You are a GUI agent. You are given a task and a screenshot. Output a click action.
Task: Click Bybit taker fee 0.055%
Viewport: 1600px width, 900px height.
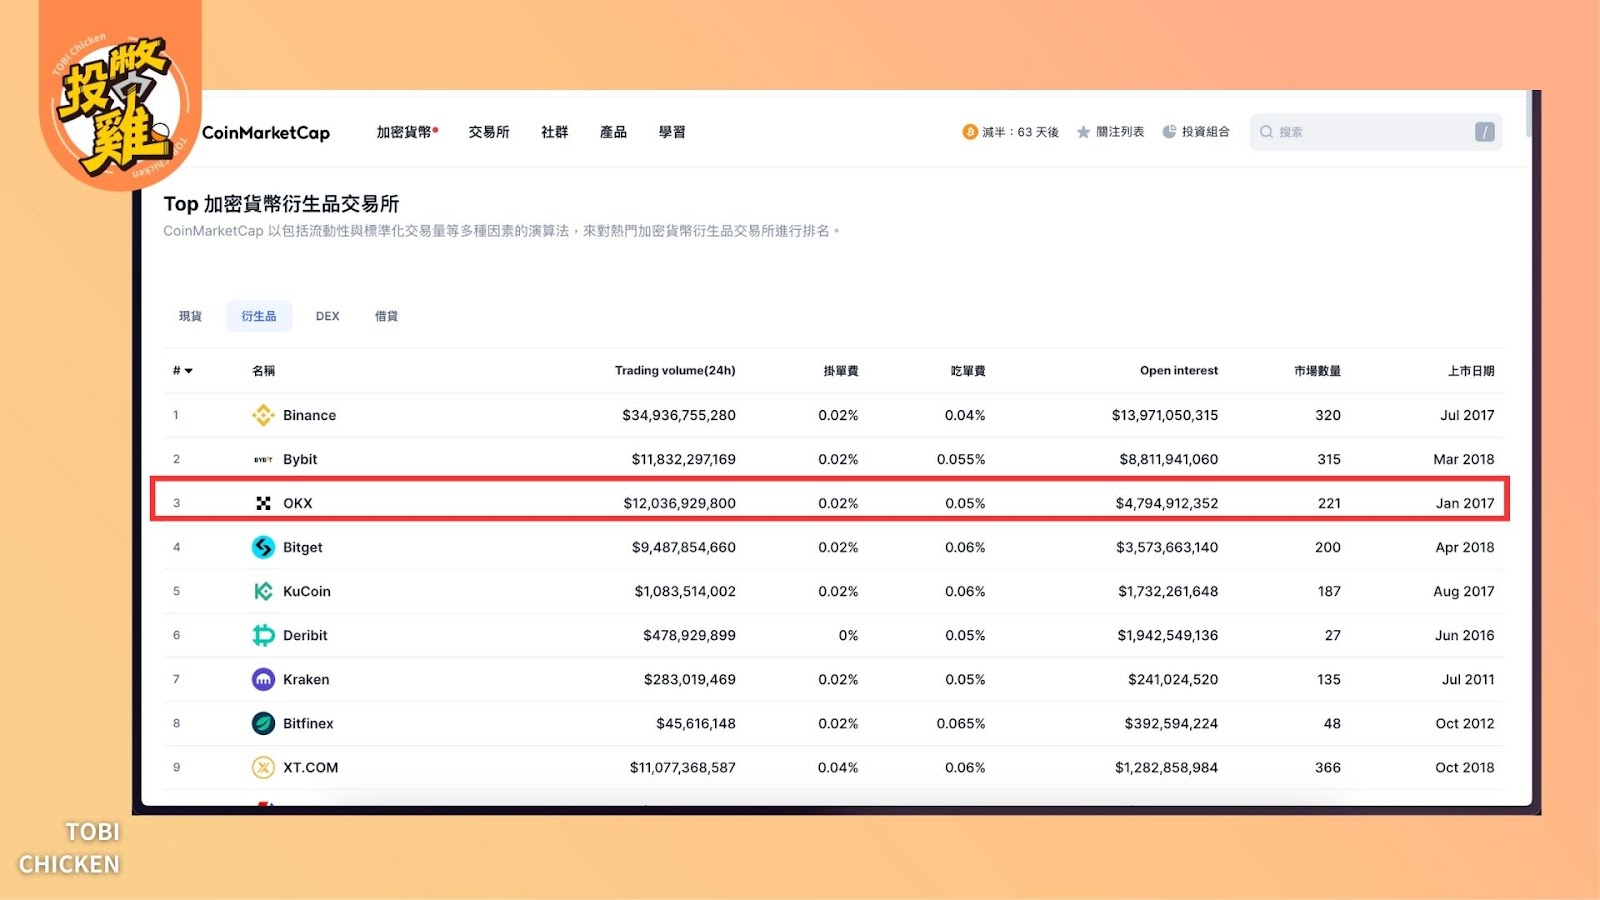point(961,459)
